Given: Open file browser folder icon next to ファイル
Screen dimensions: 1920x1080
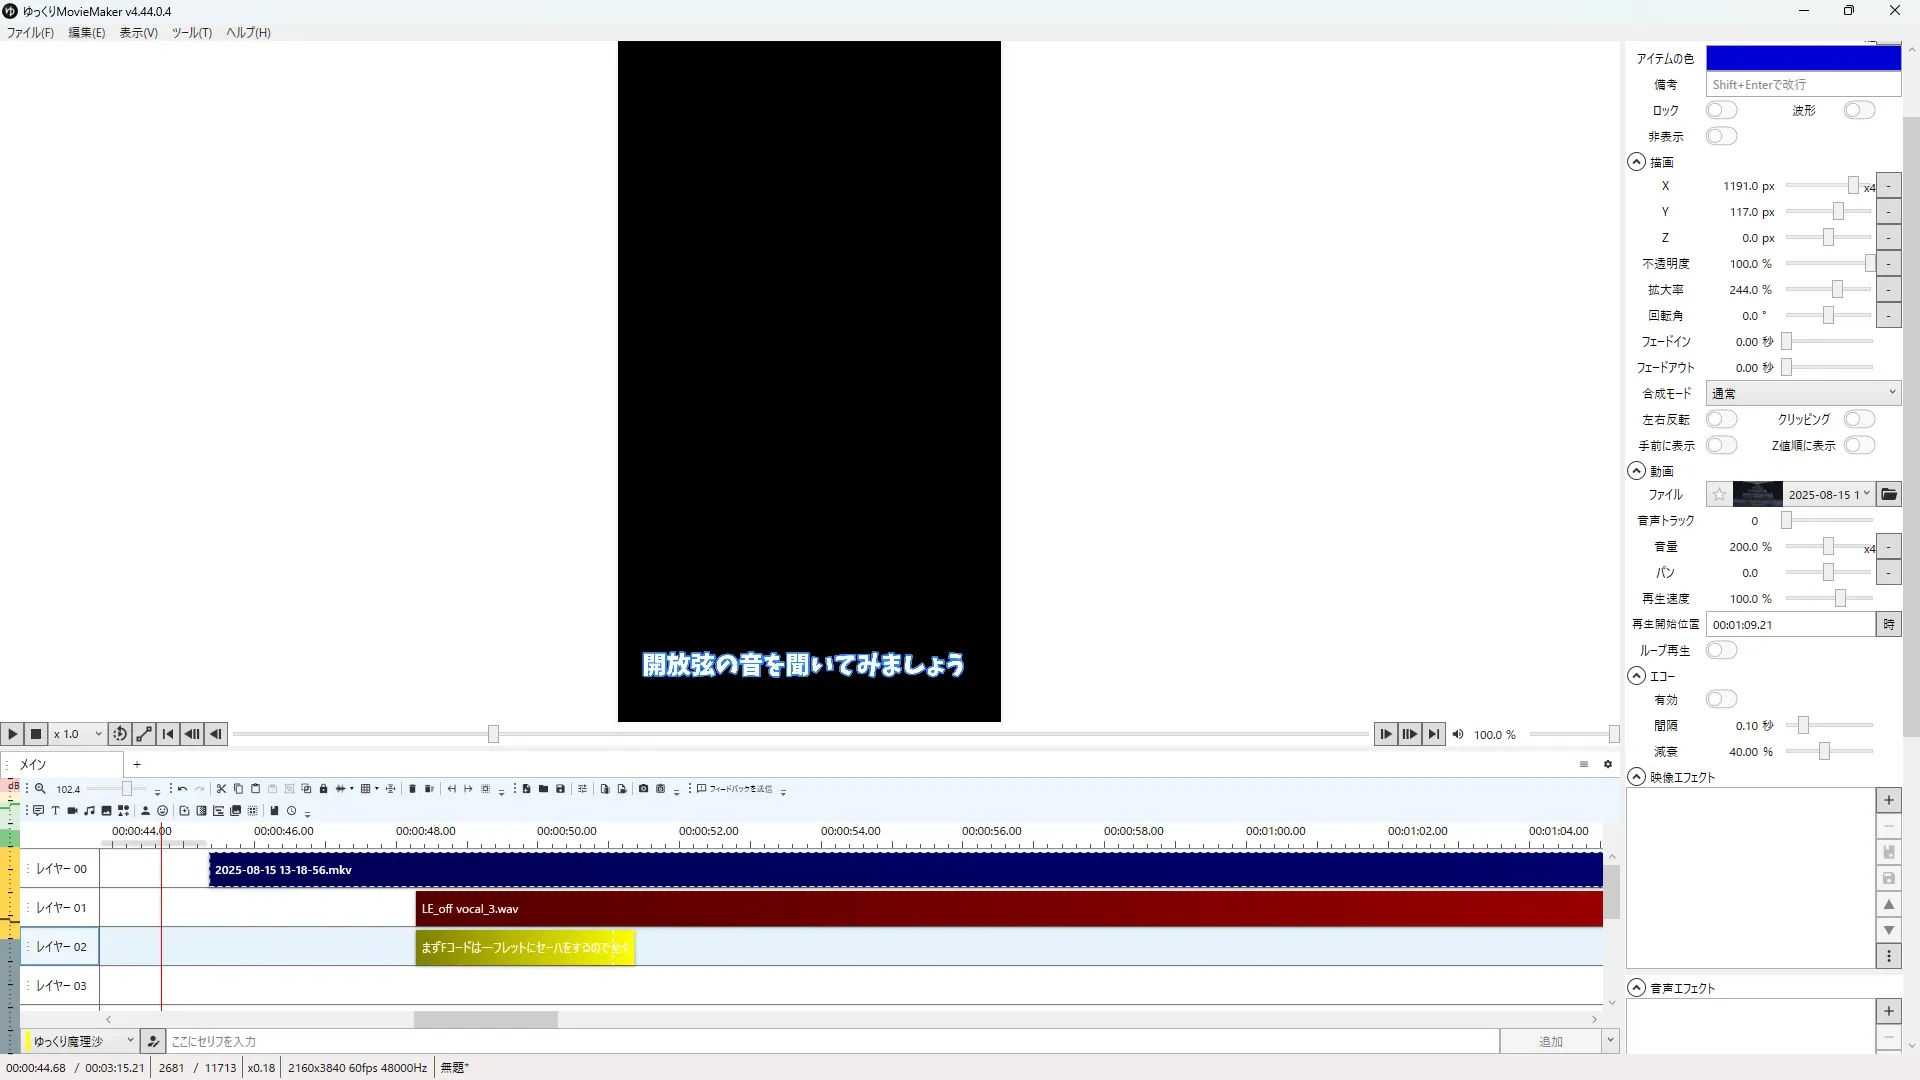Looking at the screenshot, I should [1888, 495].
